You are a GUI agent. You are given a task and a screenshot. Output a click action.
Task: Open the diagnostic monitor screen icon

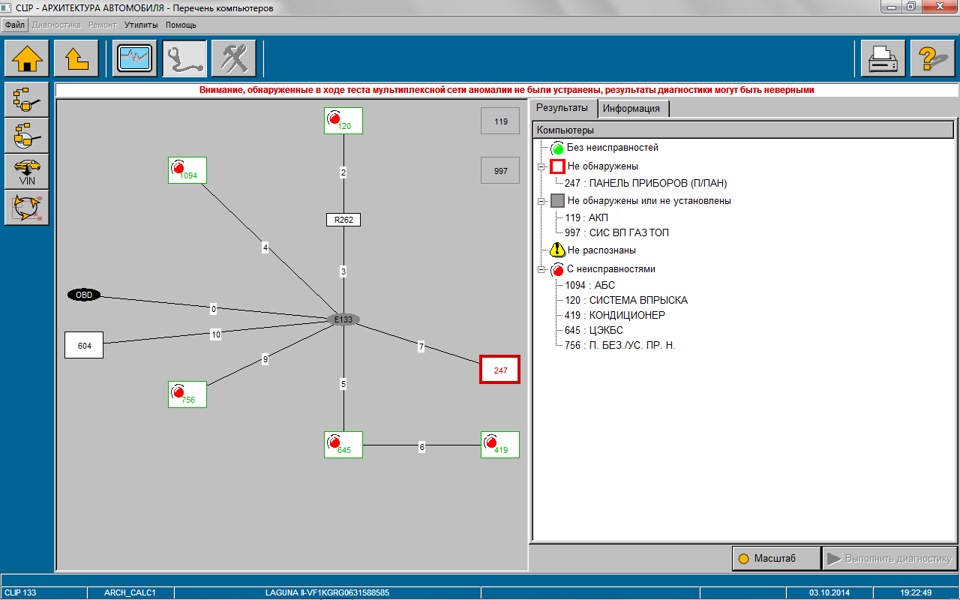[135, 59]
